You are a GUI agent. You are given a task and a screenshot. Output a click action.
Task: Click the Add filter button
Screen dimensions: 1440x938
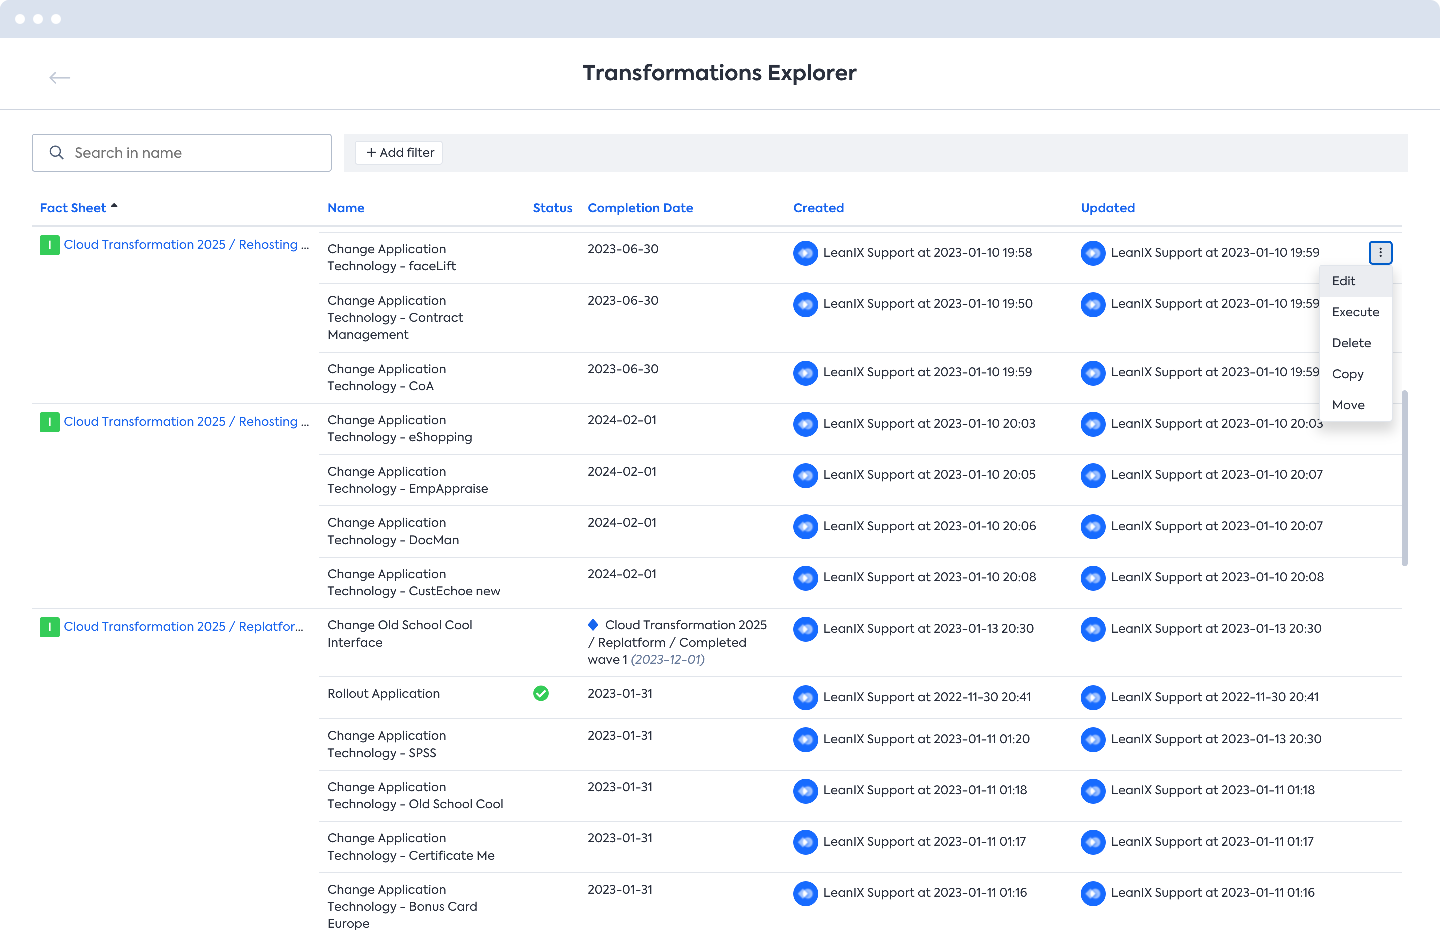[x=398, y=152]
